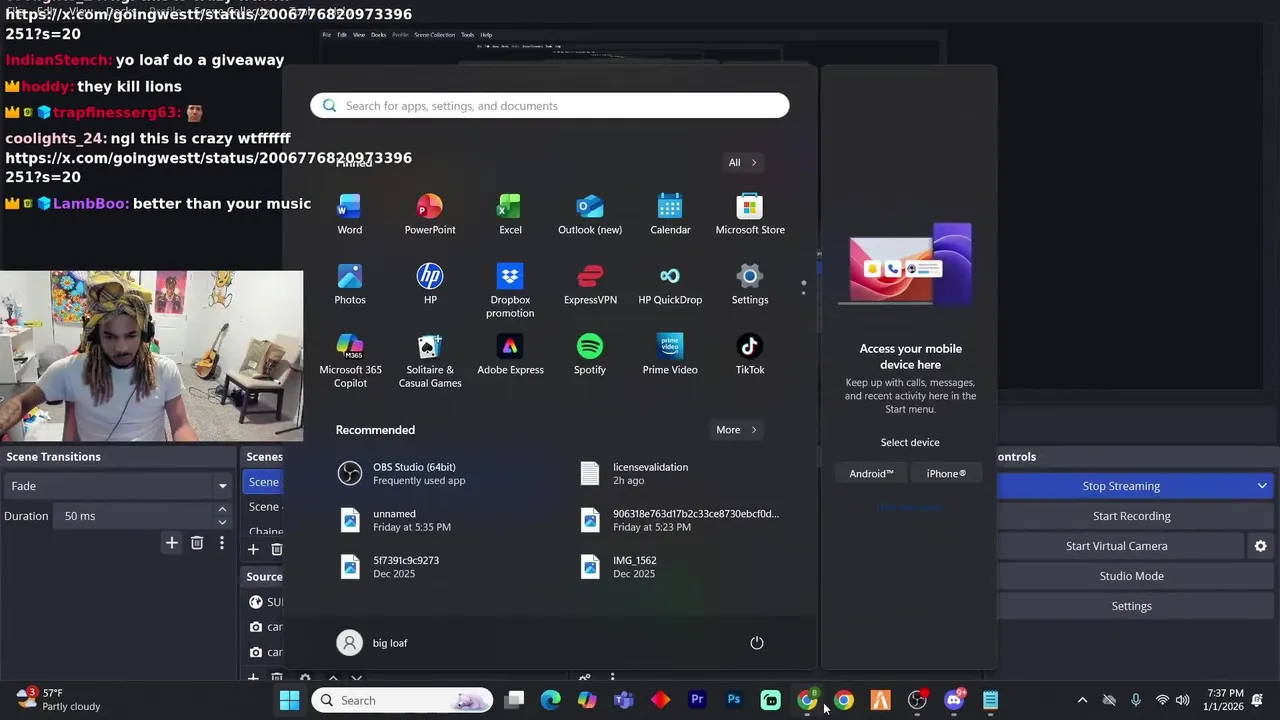Viewport: 1280px width, 720px height.
Task: Open the Calendar app
Action: (x=670, y=215)
